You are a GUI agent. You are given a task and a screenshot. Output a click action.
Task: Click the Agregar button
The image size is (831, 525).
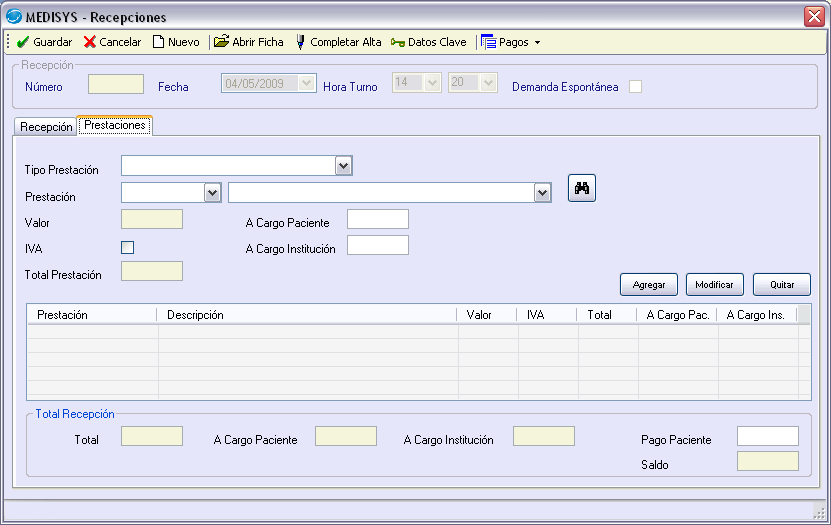pos(649,284)
